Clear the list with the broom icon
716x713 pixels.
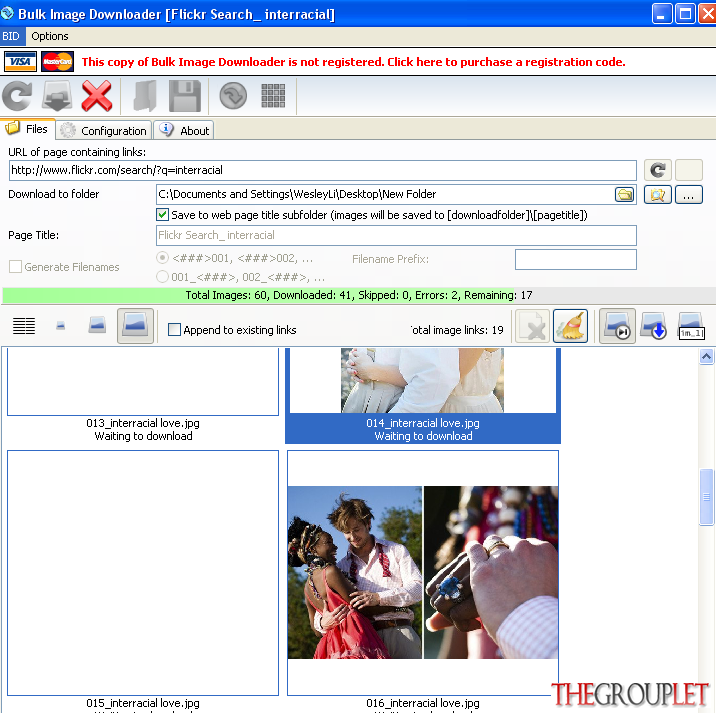570,326
